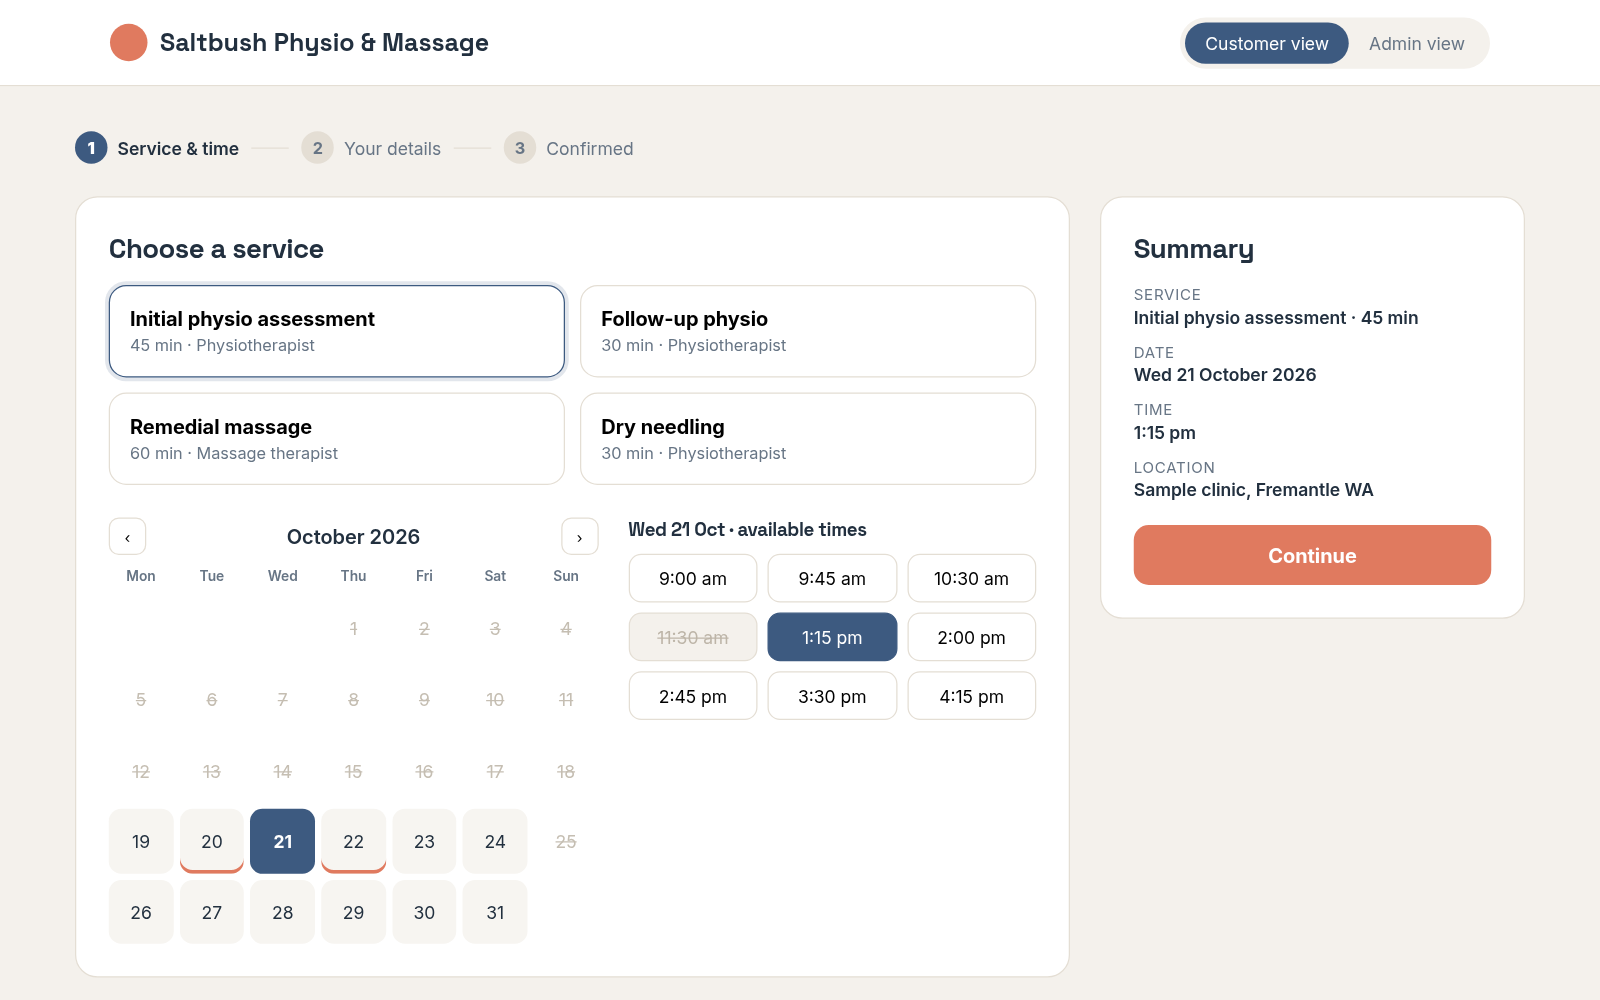Click Saltbush Physio & Massage title

coord(324,43)
